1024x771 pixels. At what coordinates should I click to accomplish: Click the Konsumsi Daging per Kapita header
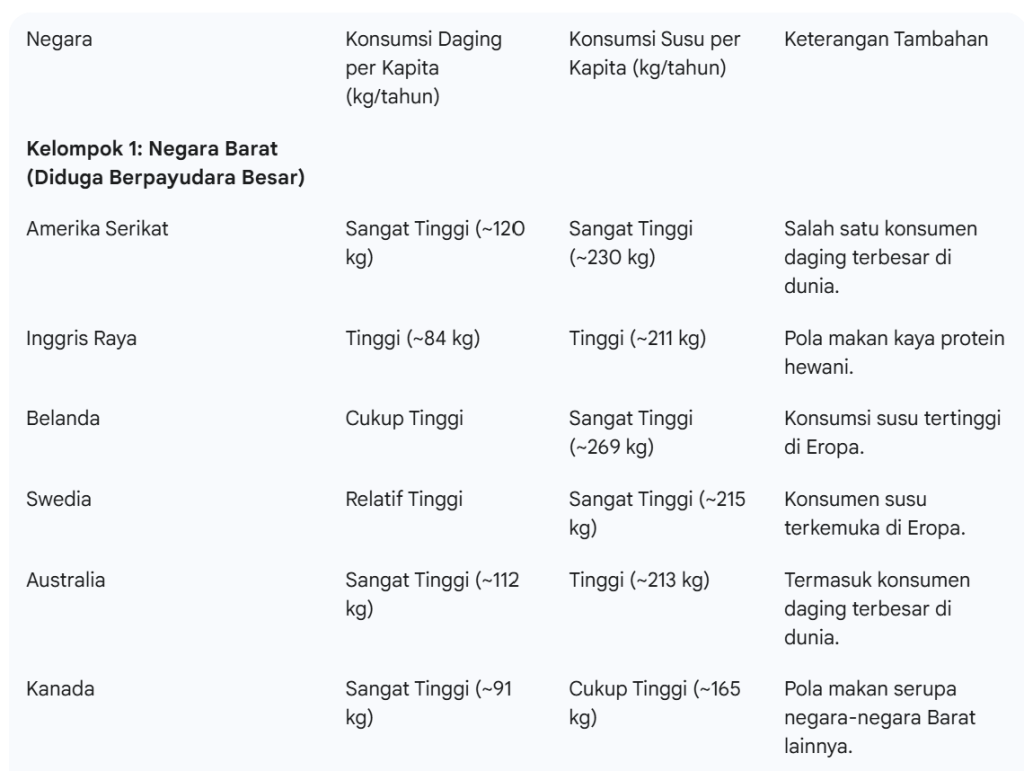423,67
